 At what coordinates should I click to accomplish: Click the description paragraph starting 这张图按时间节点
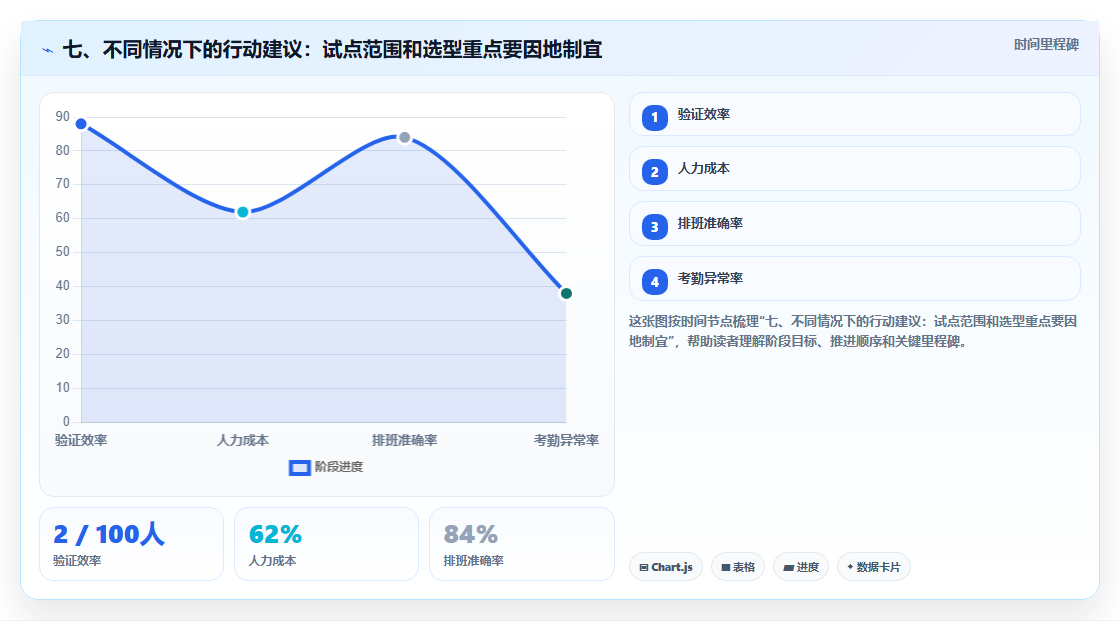853,331
